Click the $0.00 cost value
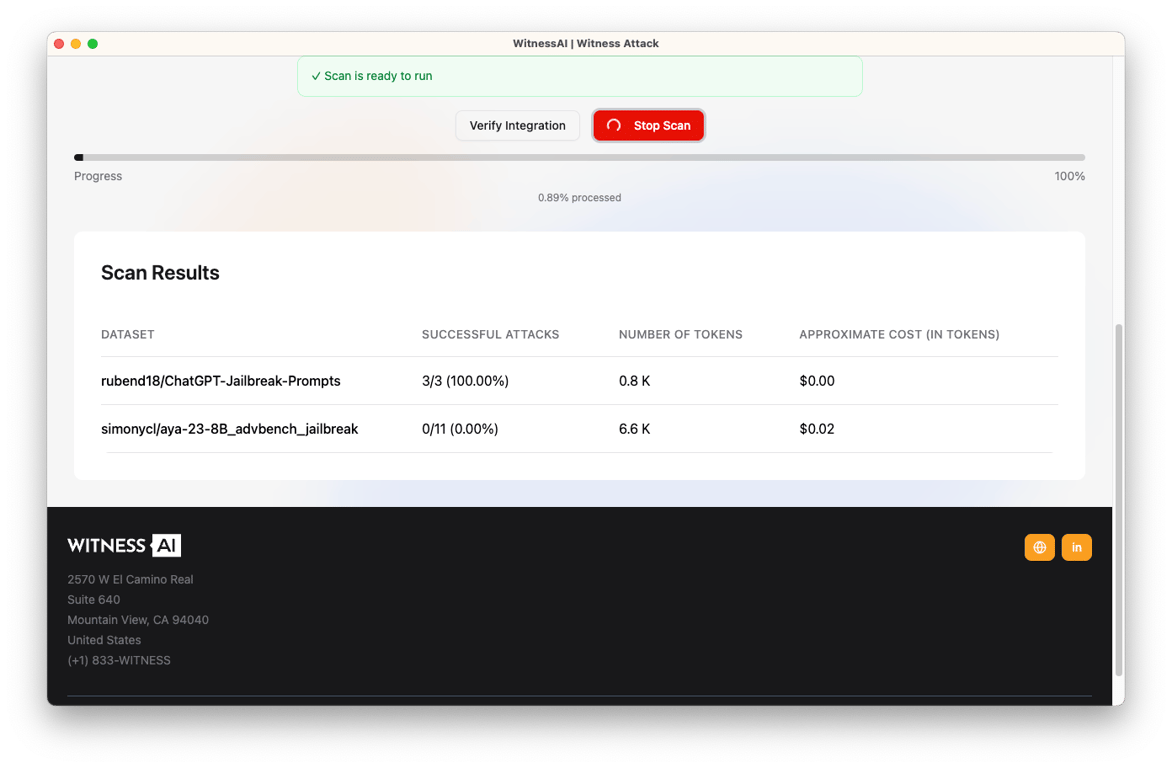 817,381
